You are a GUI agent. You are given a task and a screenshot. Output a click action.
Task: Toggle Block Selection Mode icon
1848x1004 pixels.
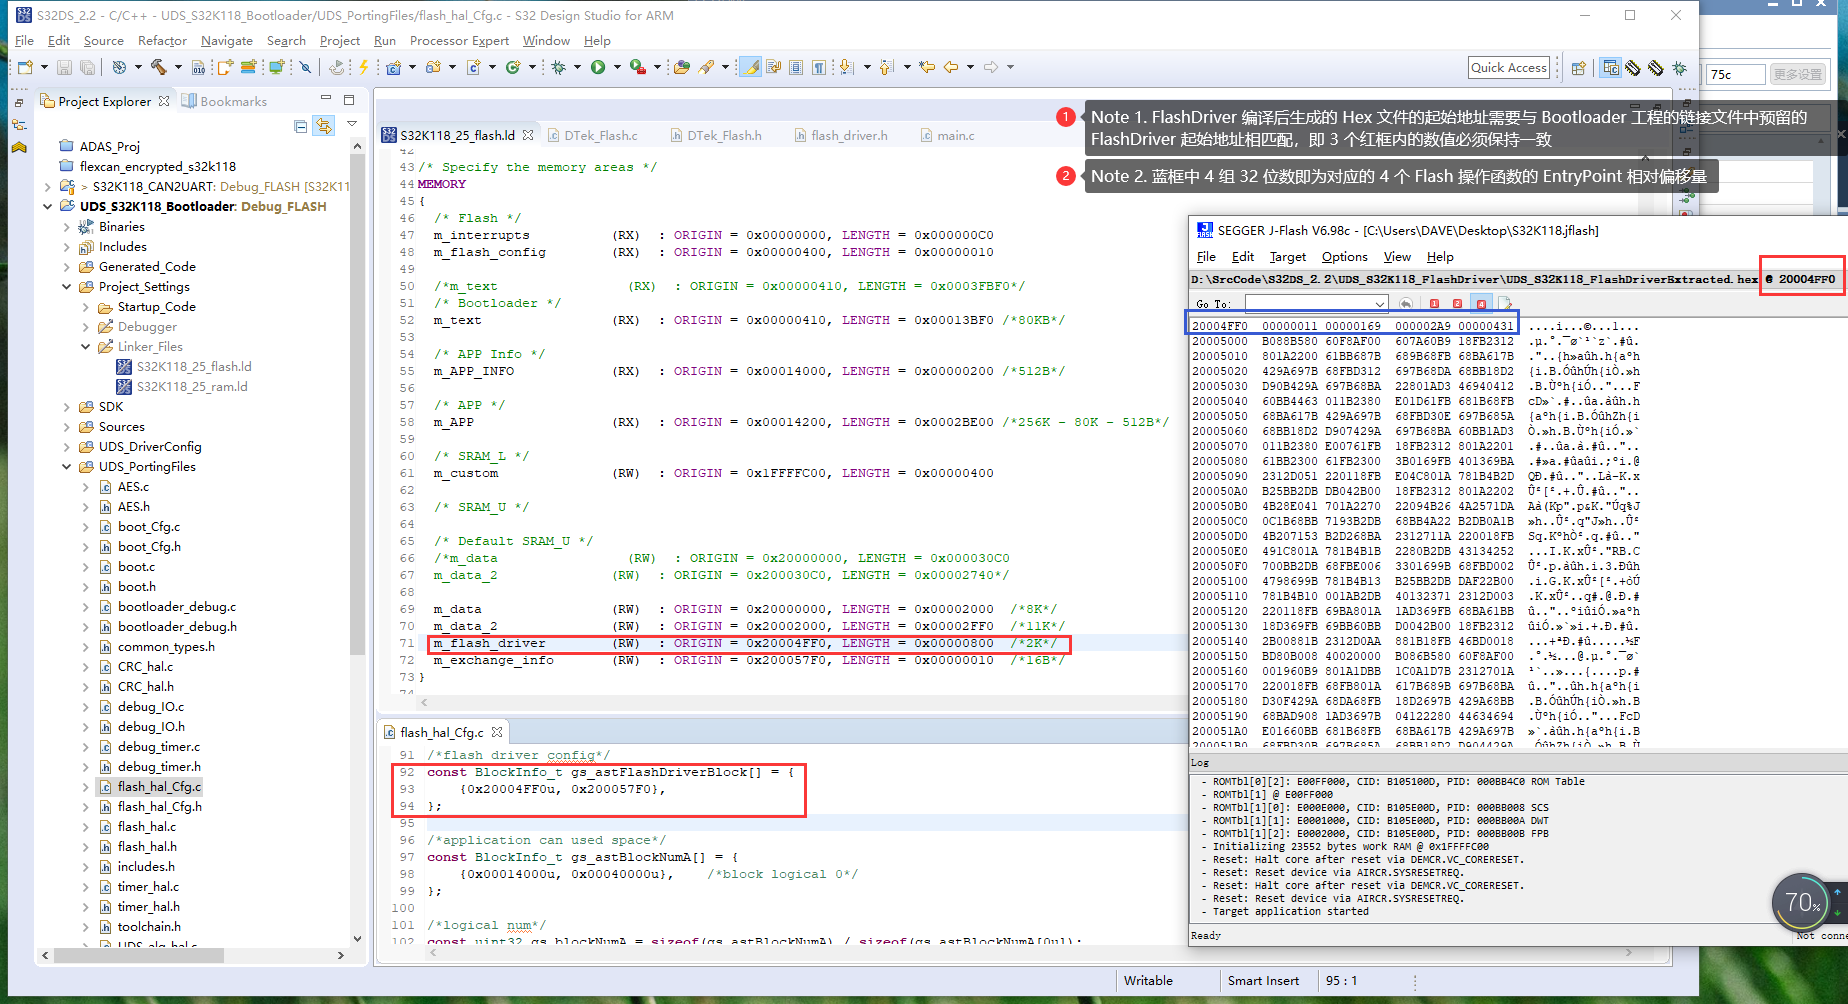click(x=796, y=67)
